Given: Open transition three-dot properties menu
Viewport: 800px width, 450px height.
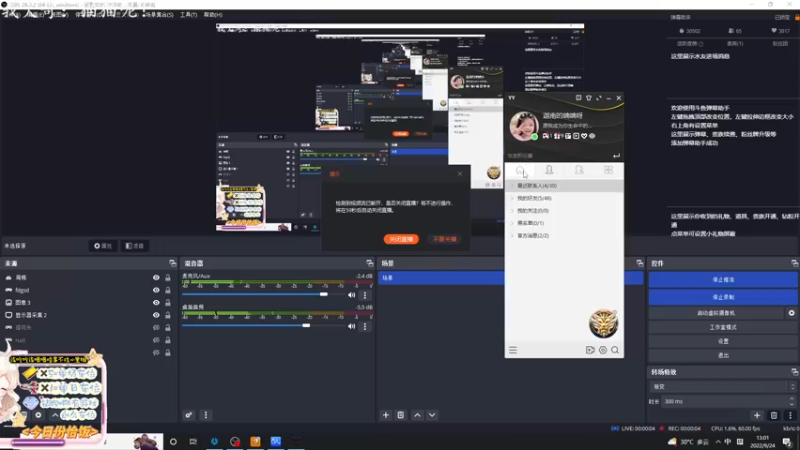Looking at the screenshot, I should (x=790, y=415).
